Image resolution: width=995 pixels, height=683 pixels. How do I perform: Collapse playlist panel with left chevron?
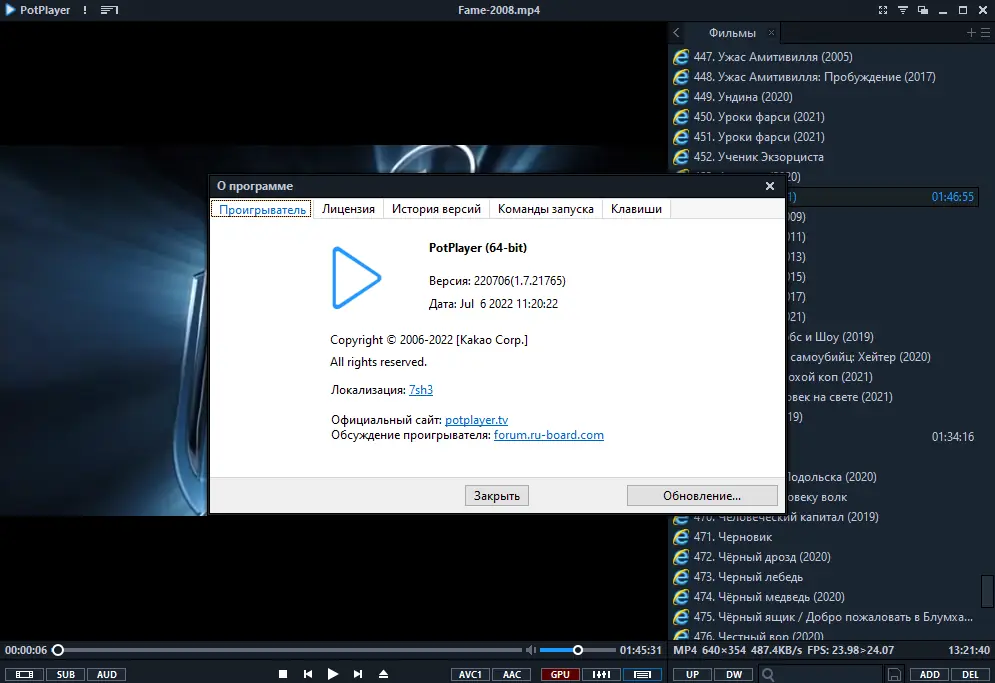[676, 32]
